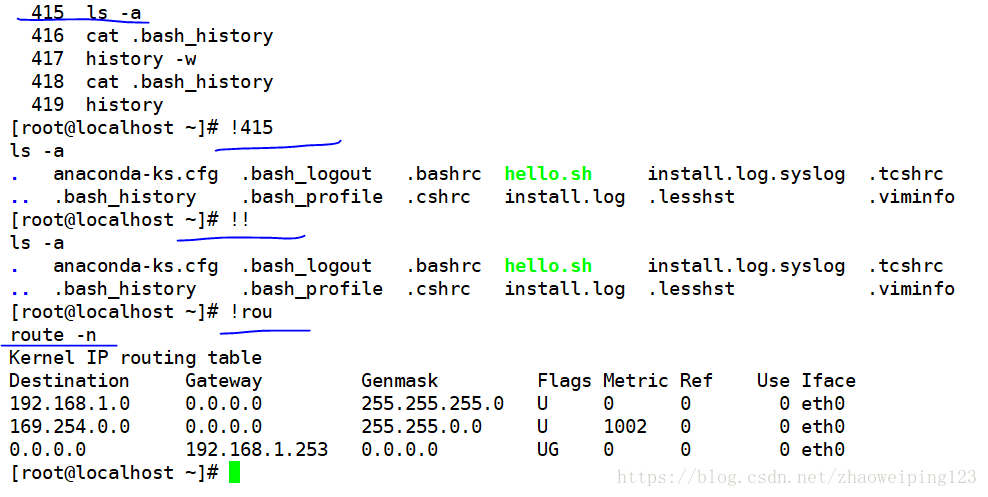The height and width of the screenshot is (497, 988).
Task: Click hello.sh listed under the !415 command
Action: pos(548,174)
